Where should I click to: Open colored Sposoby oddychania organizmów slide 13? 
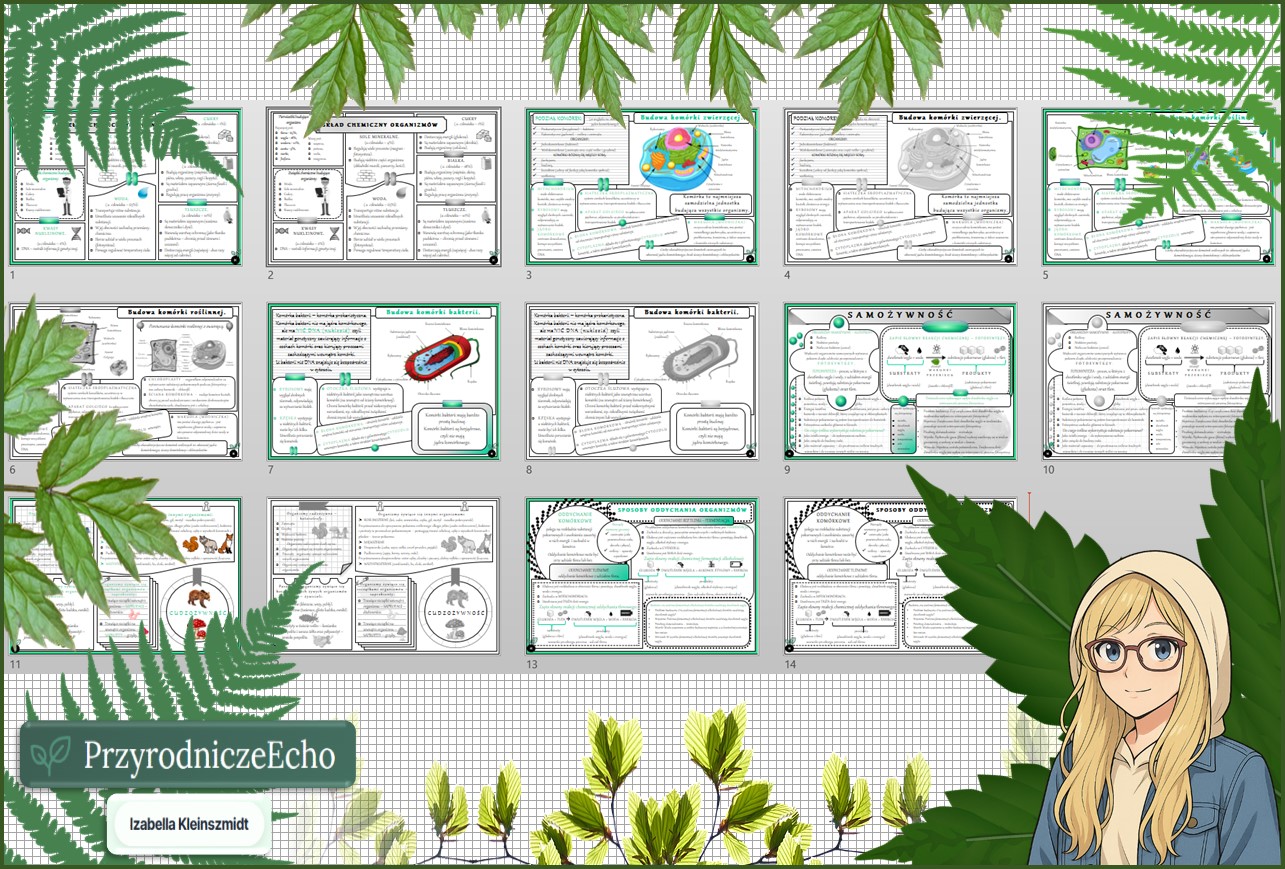pos(642,576)
